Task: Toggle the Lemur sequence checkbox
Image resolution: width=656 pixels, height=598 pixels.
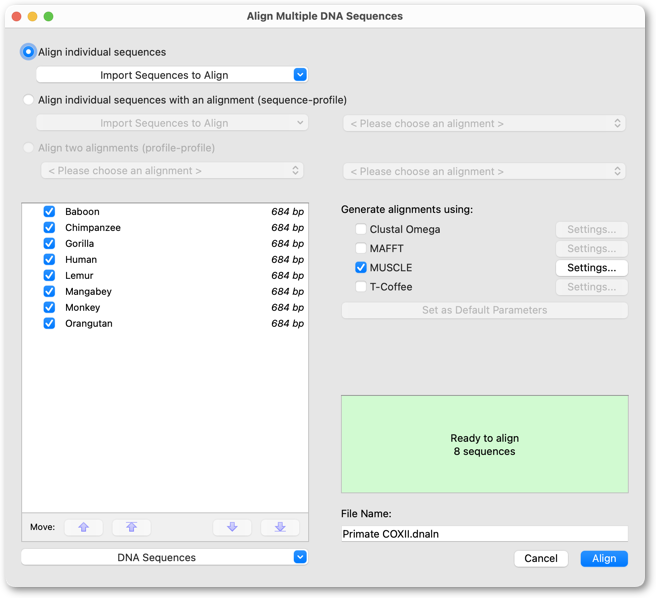Action: tap(49, 275)
